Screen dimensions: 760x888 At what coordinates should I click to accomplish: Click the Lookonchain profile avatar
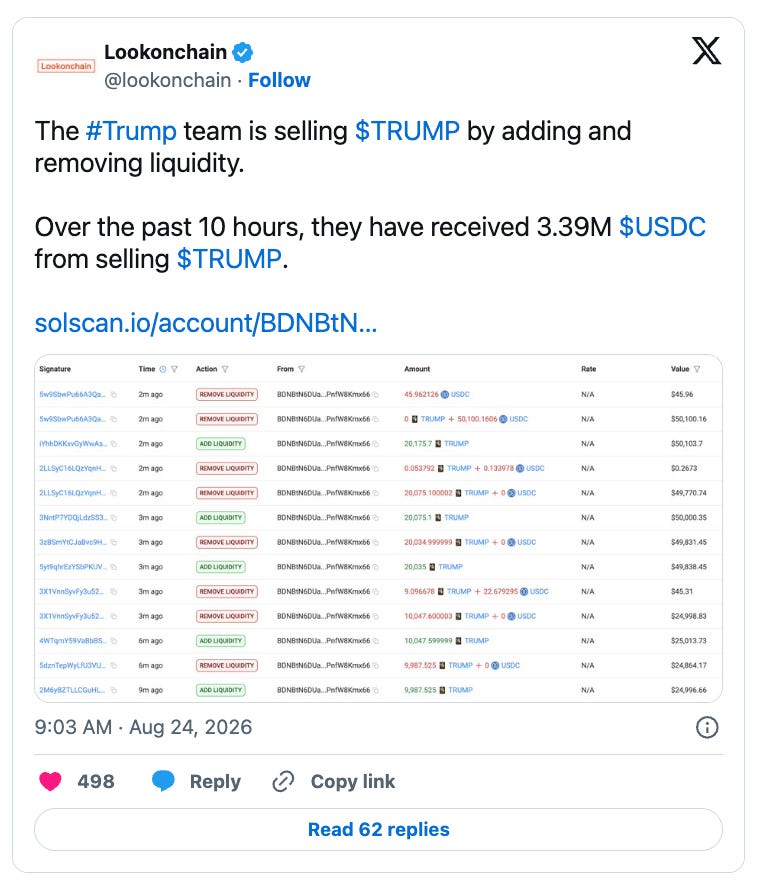pyautogui.click(x=66, y=66)
